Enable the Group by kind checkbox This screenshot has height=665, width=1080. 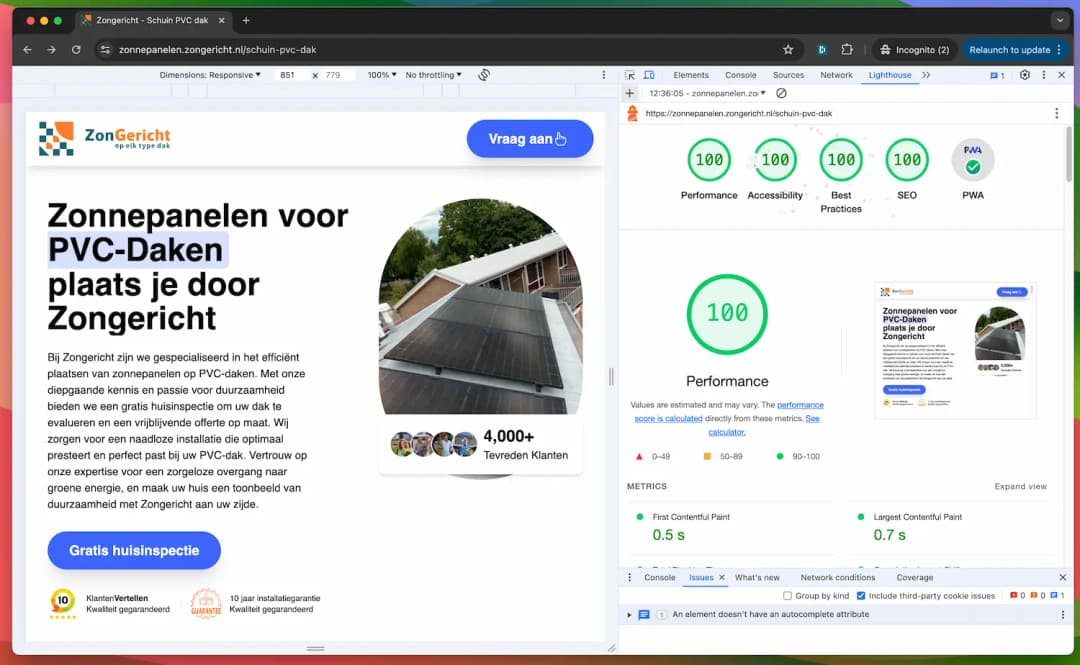[x=788, y=596]
